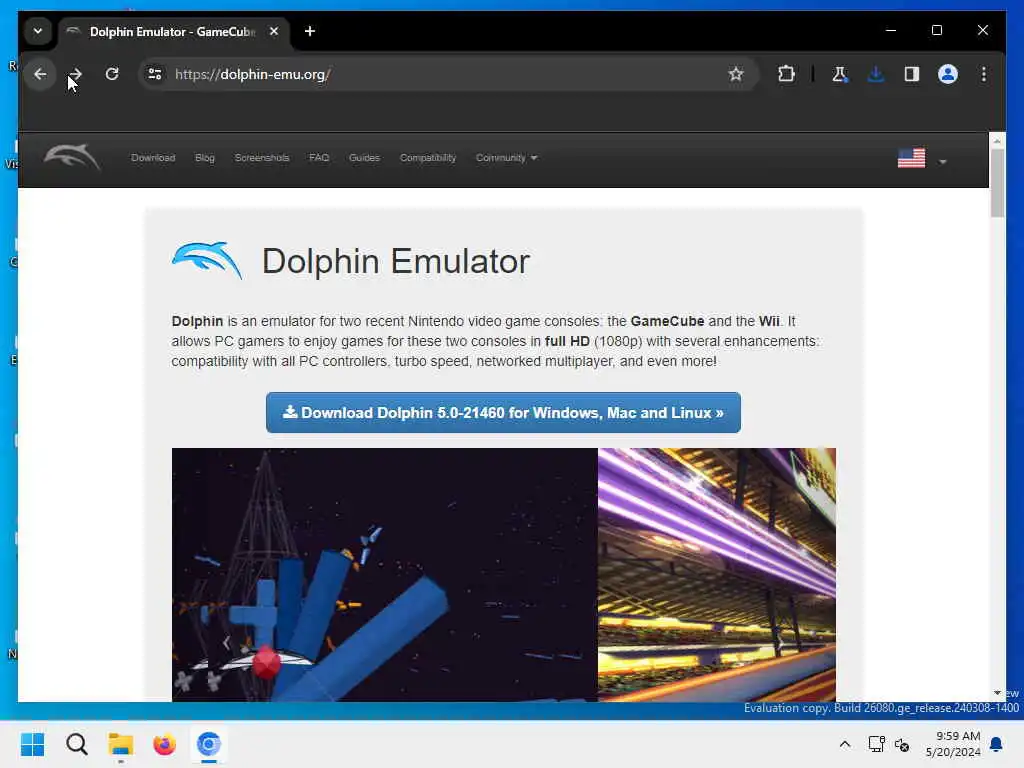Open the Screenshots nav link
The width and height of the screenshot is (1024, 768).
262,158
